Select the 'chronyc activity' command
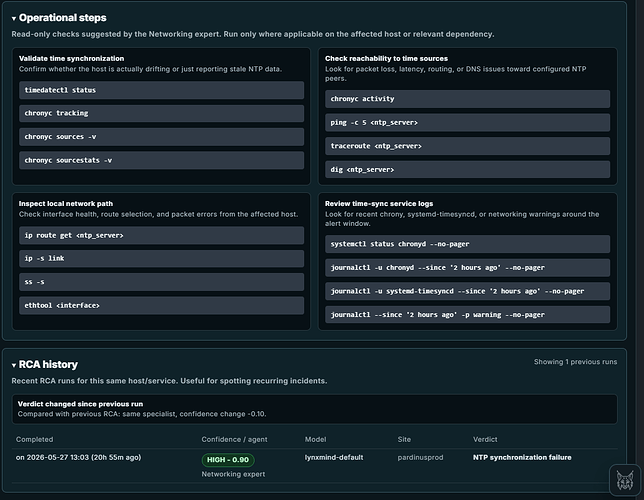This screenshot has height=500, width=644. 467,99
